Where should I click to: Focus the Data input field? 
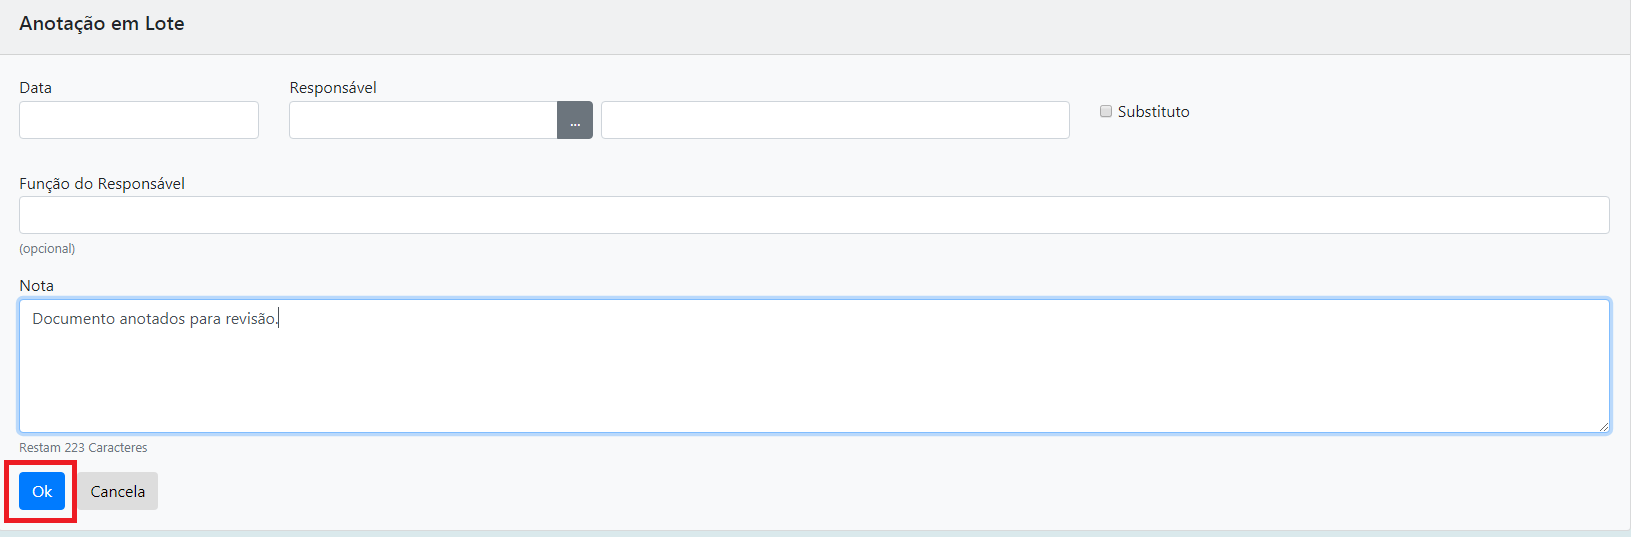coord(139,120)
